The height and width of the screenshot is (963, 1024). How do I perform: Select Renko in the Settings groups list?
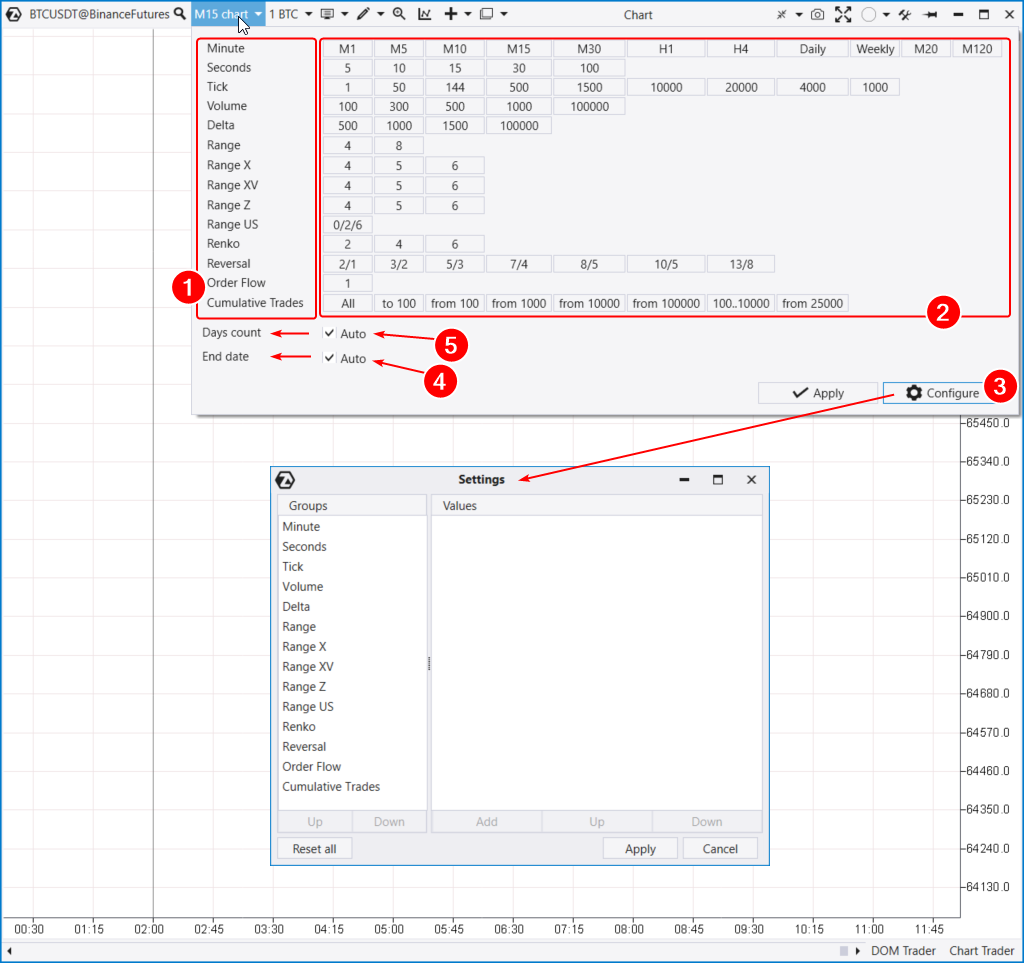298,727
